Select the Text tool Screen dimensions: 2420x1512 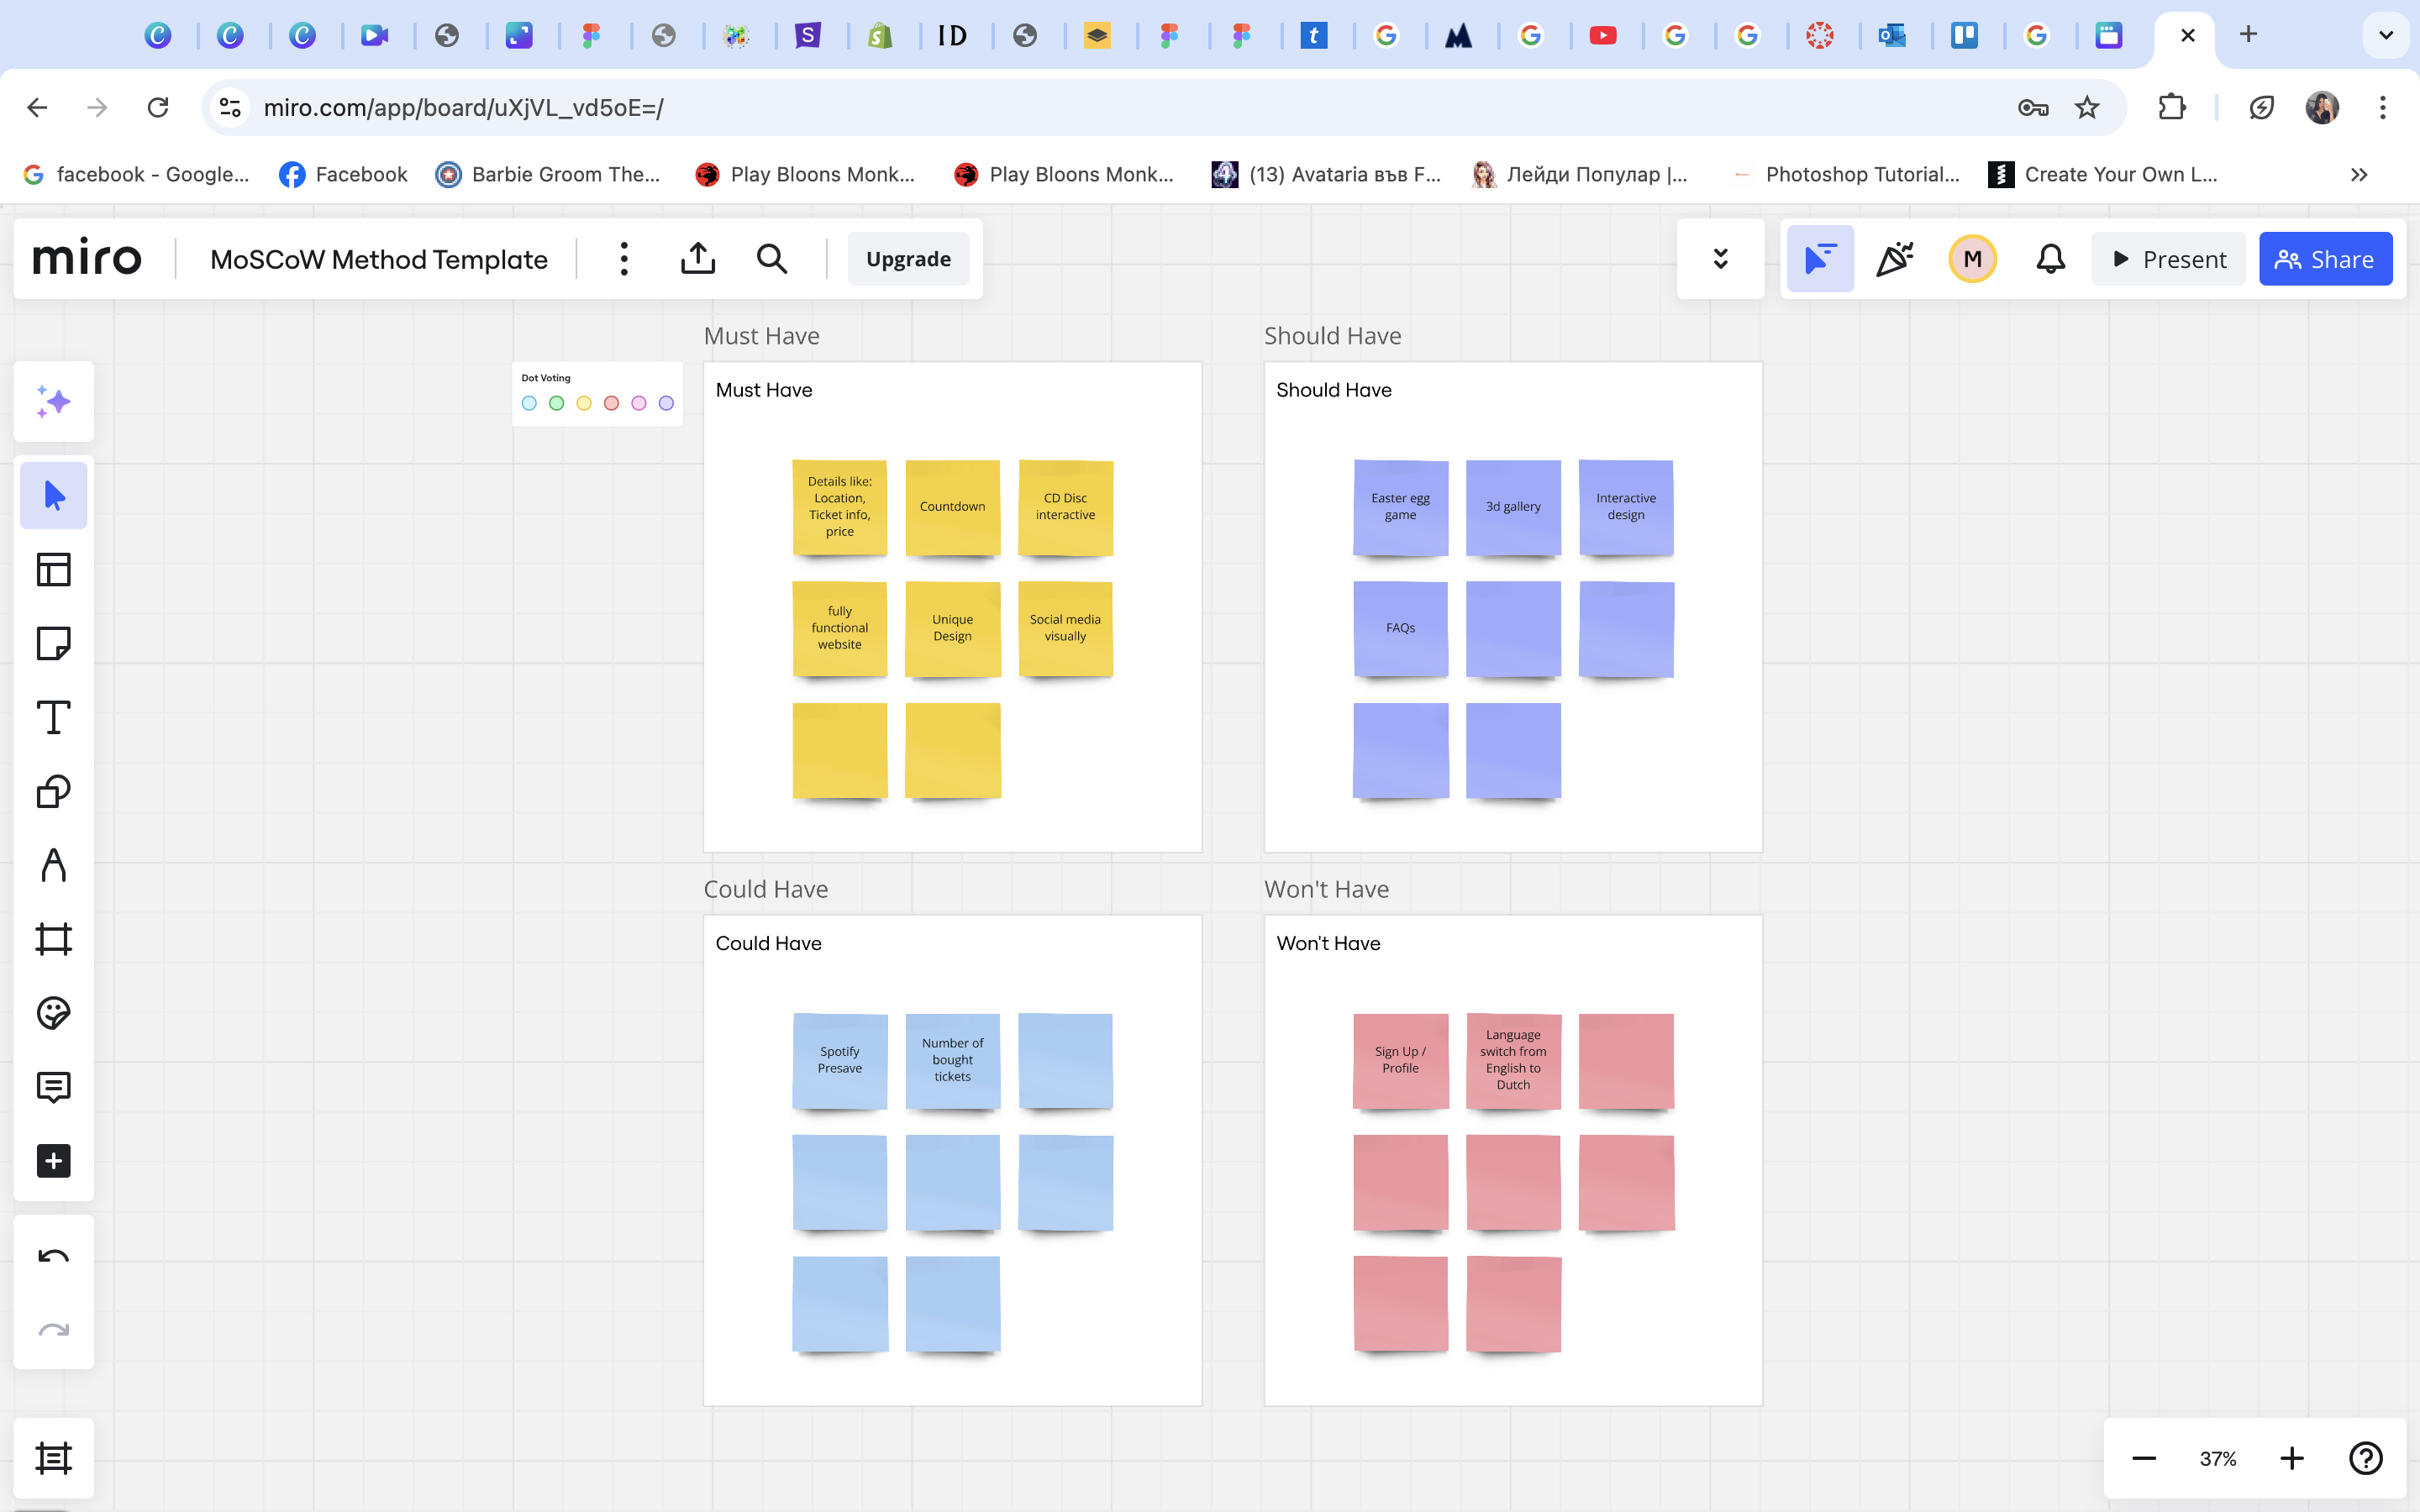pyautogui.click(x=53, y=718)
